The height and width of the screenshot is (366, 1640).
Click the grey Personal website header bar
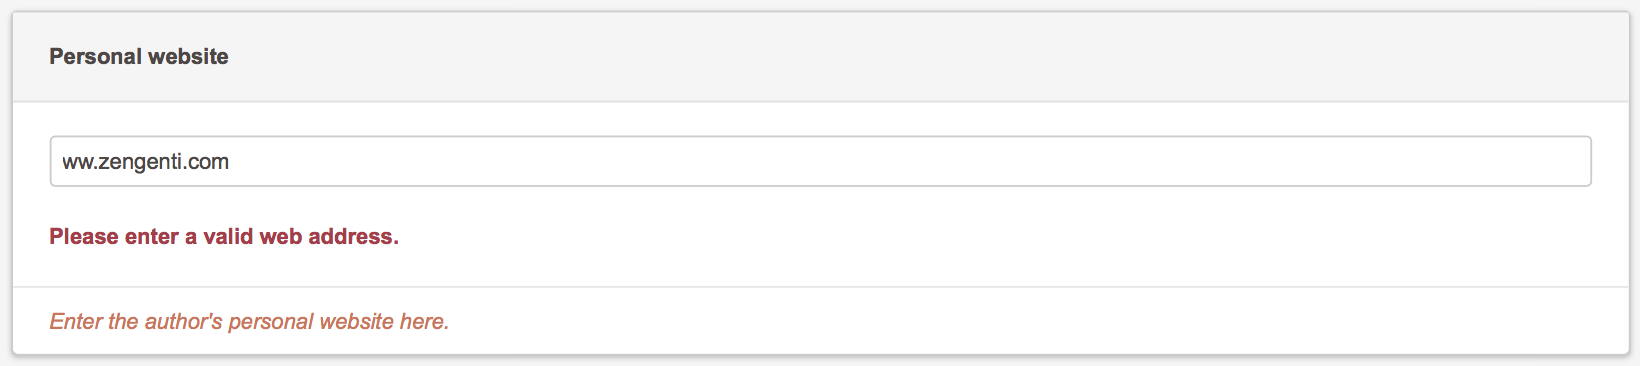tap(820, 57)
